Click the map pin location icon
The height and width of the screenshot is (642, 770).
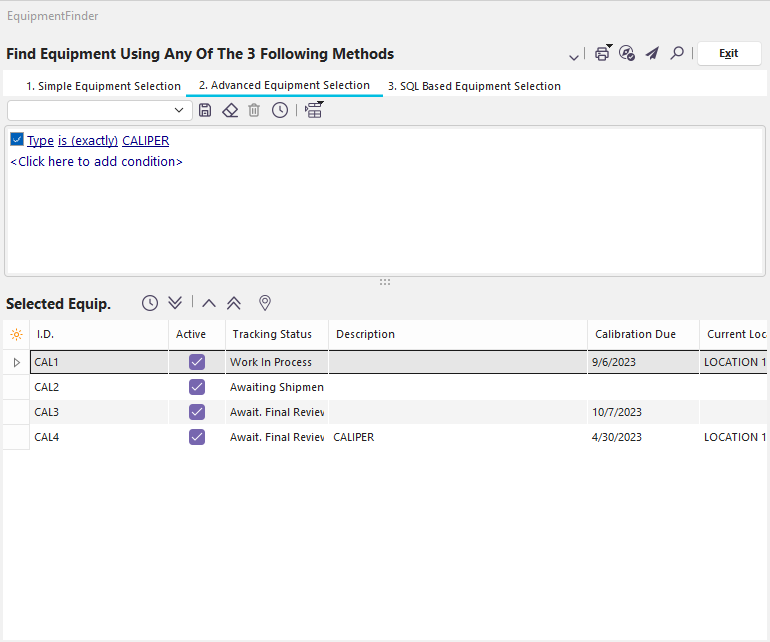pyautogui.click(x=265, y=303)
